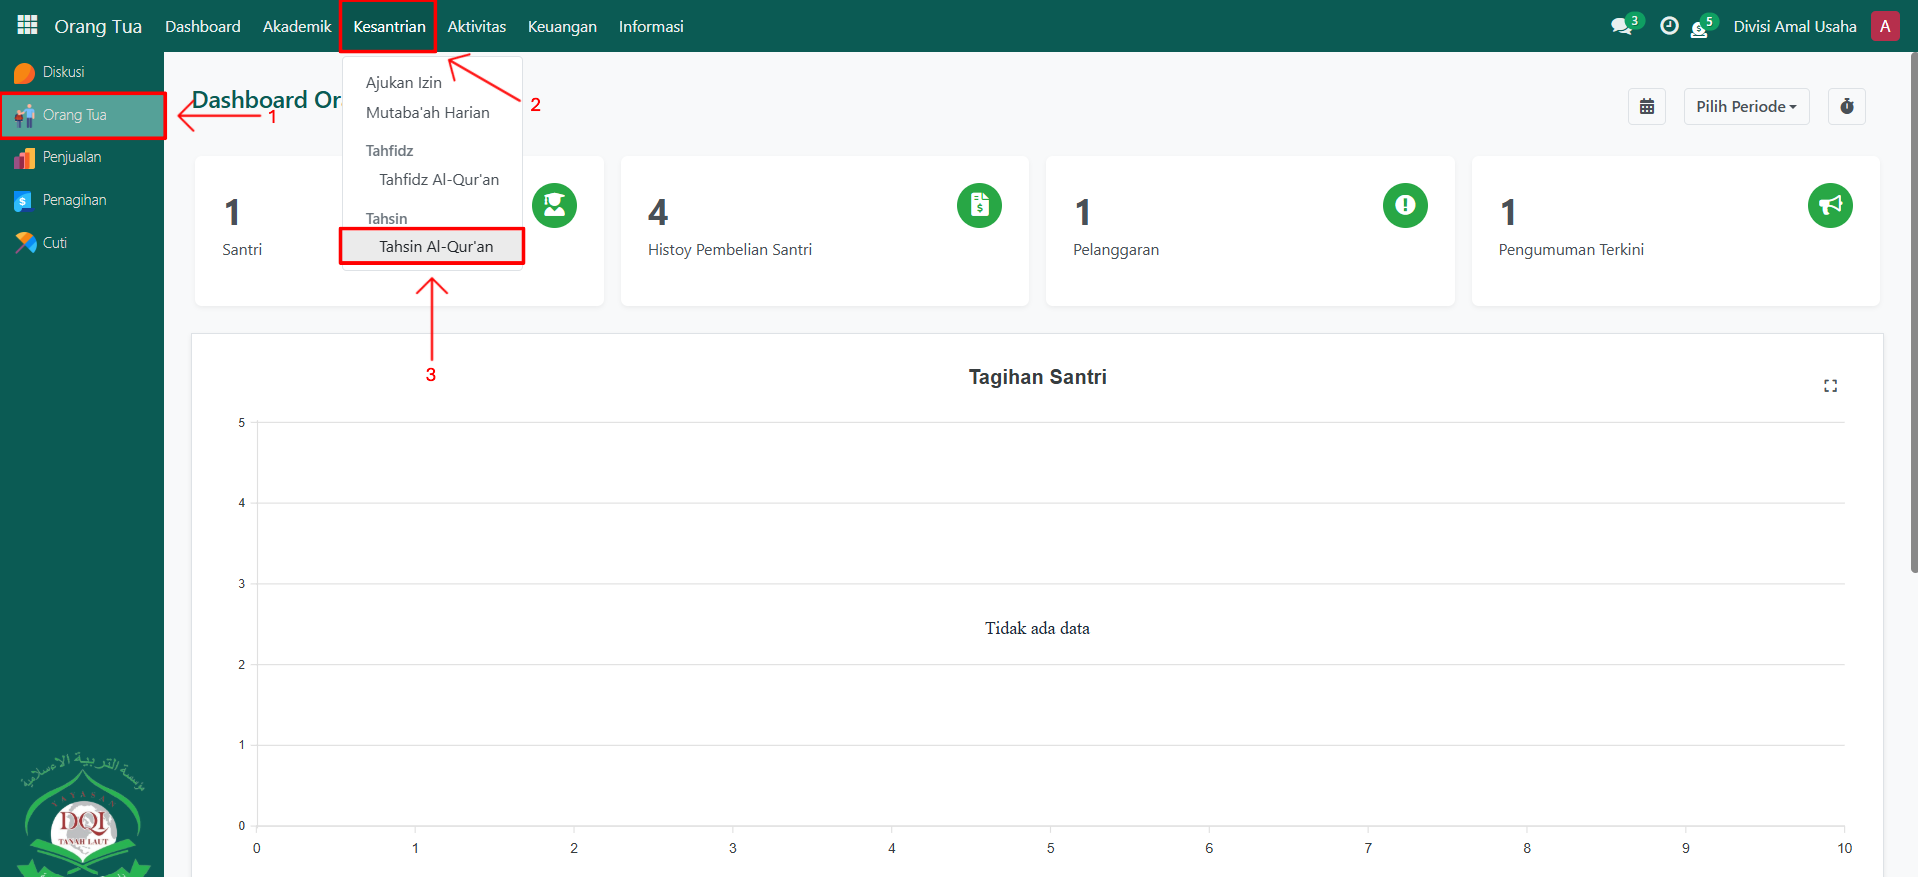1918x877 pixels.
Task: Expand the Tagihan Santri chart fullscreen
Action: pos(1830,386)
